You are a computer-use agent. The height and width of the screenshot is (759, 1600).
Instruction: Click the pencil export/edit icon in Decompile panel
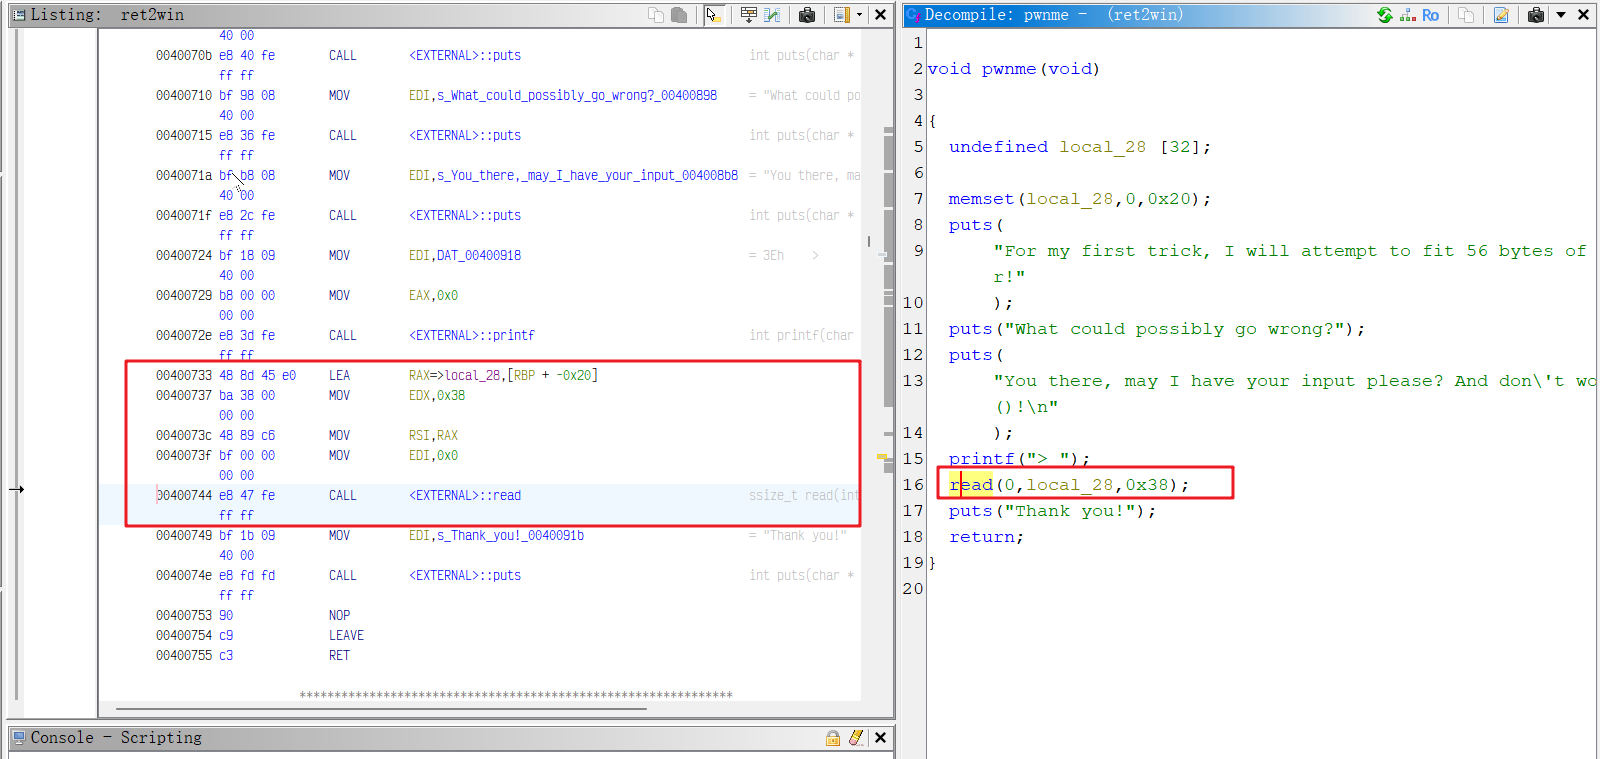pos(1501,15)
